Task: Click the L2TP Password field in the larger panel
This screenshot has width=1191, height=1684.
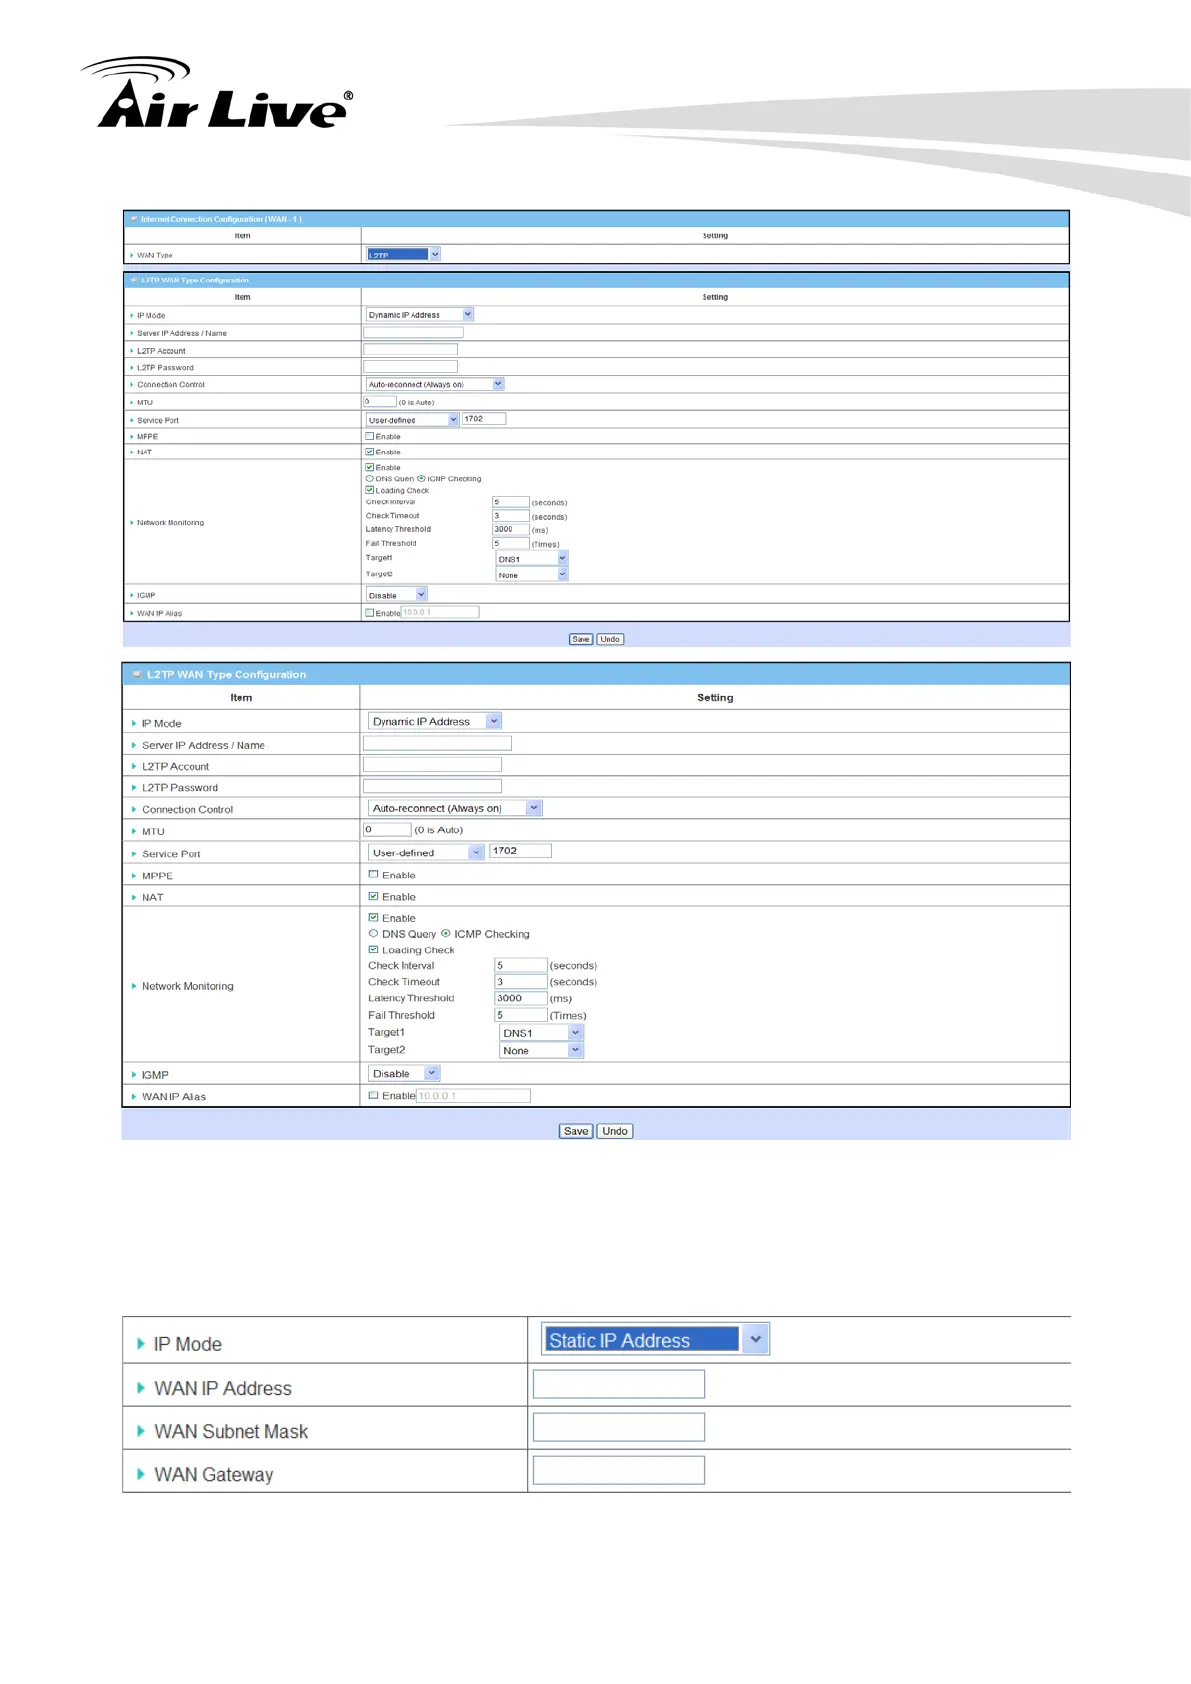Action: pyautogui.click(x=432, y=787)
